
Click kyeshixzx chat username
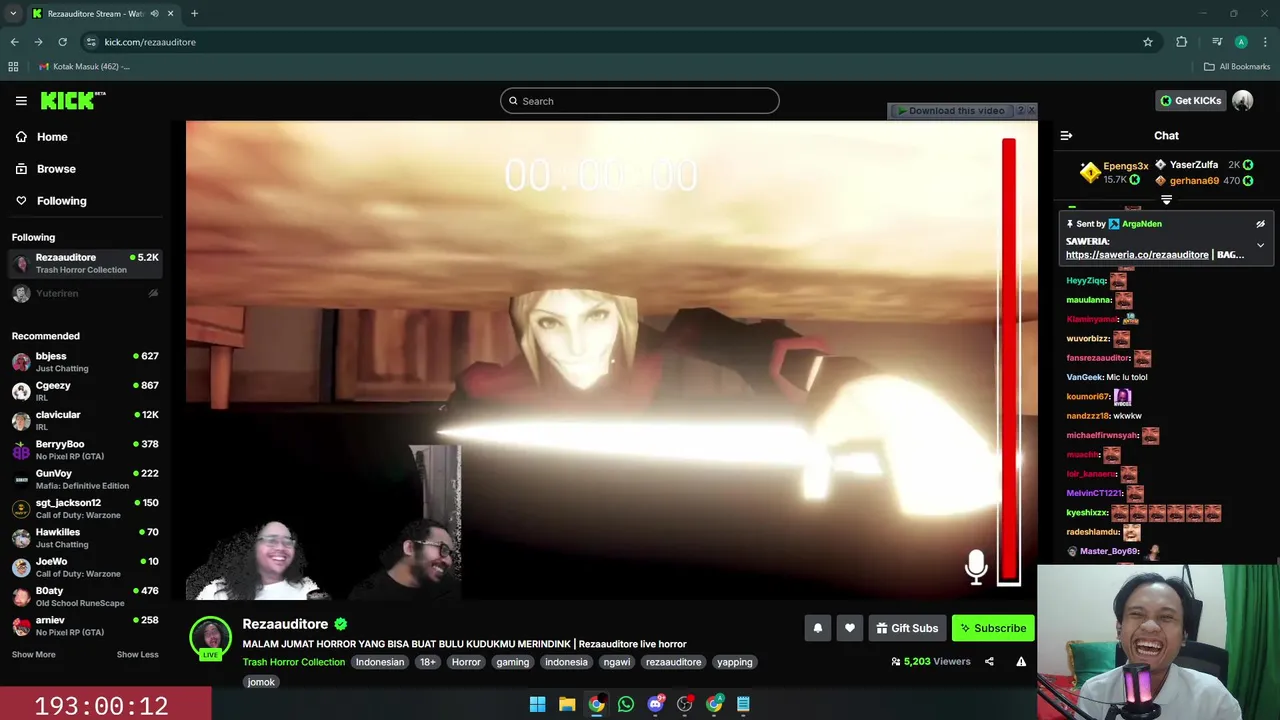point(1087,513)
